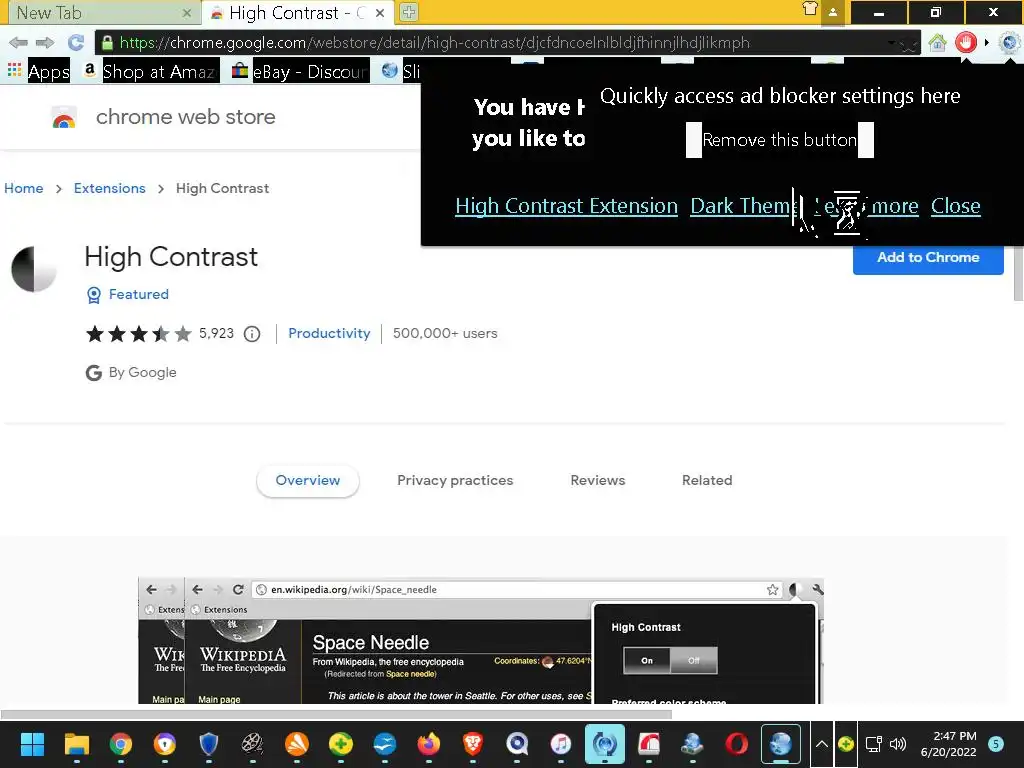Open High Contrast Extension link in popup
Image resolution: width=1024 pixels, height=768 pixels.
[x=566, y=206]
